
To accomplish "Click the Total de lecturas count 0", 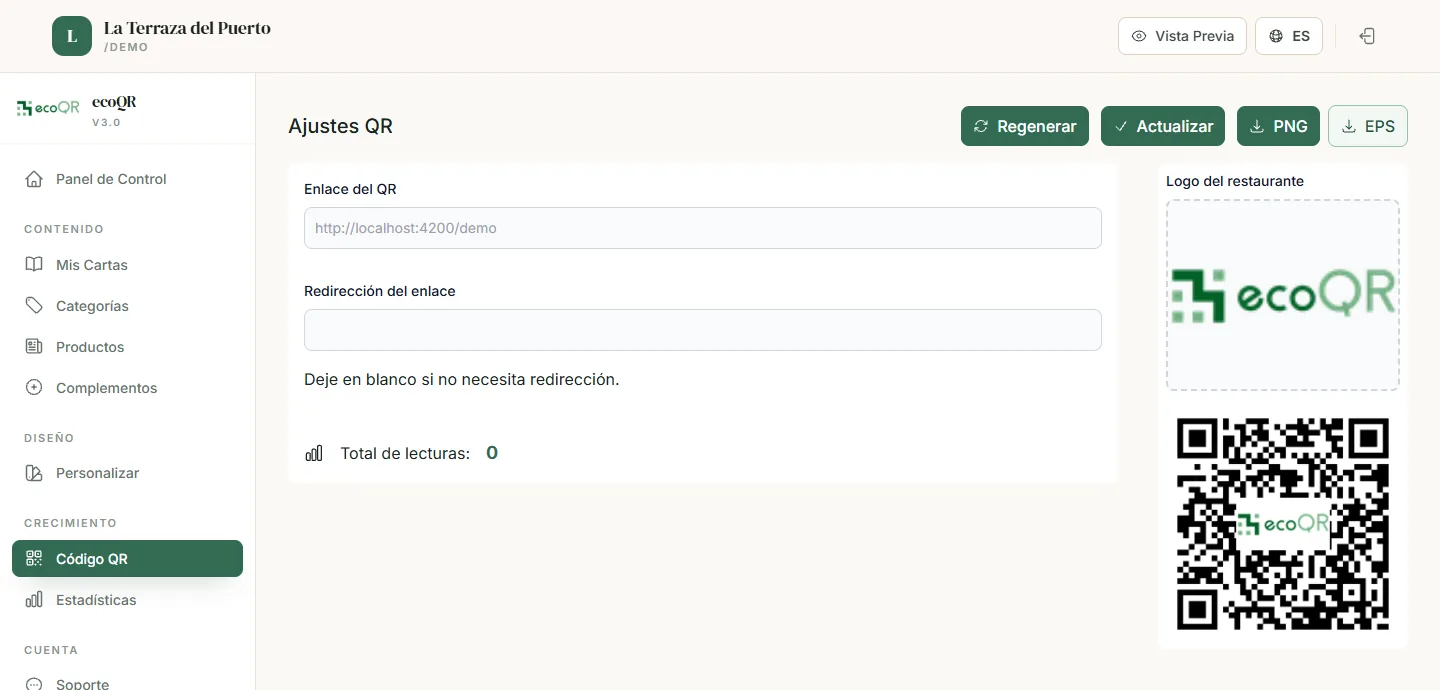I will (492, 453).
